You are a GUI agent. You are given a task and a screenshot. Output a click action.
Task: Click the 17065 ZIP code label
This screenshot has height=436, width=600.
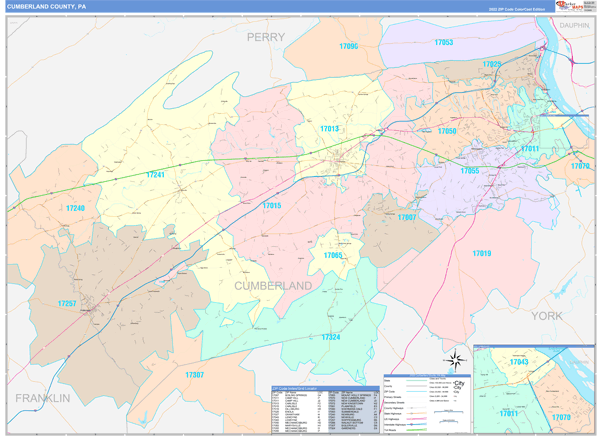[x=332, y=255]
